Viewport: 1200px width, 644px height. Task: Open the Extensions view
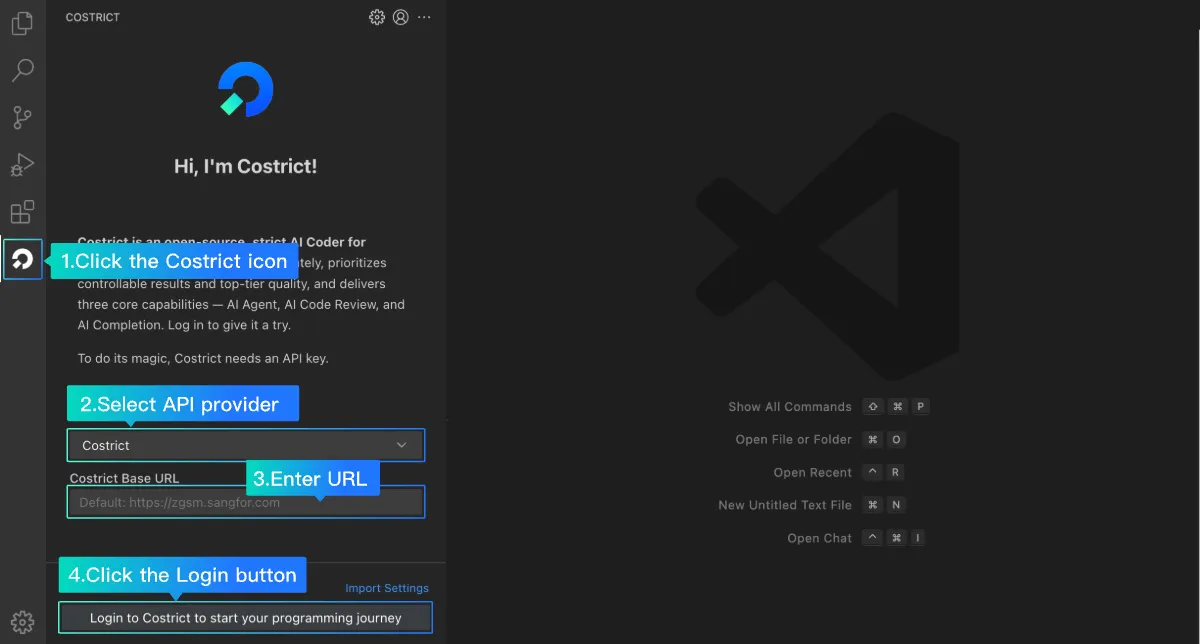tap(22, 212)
